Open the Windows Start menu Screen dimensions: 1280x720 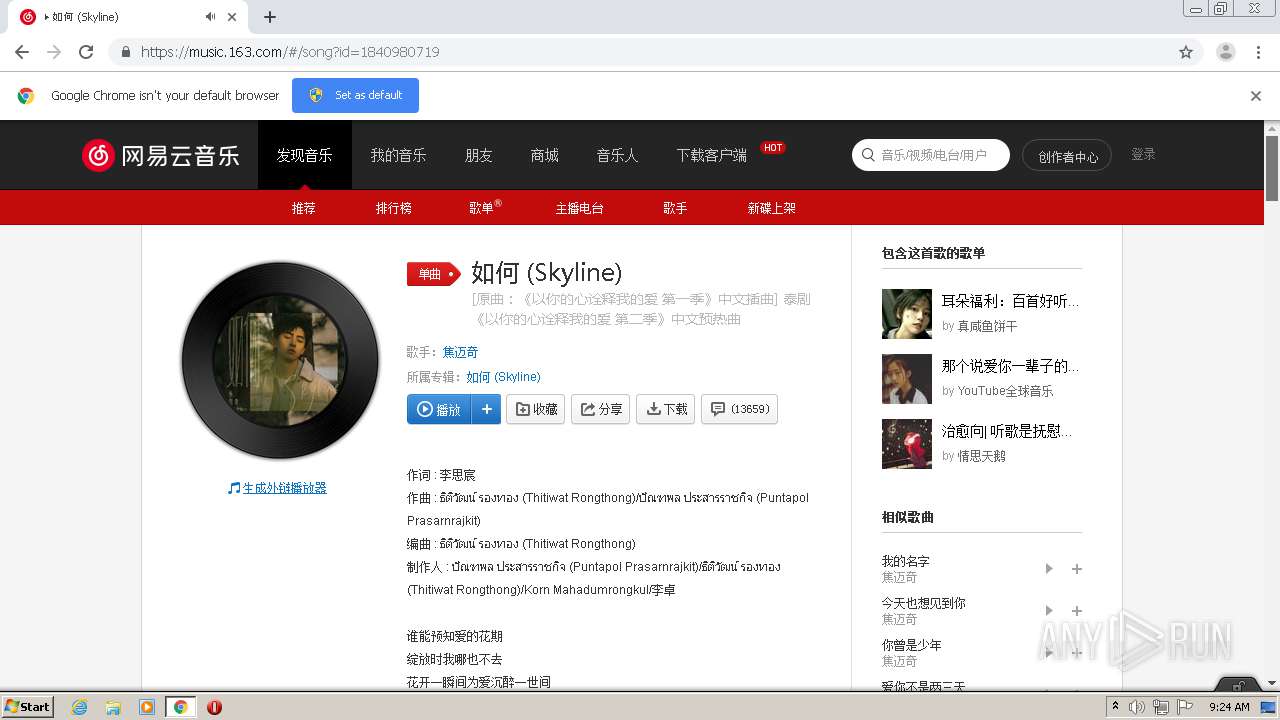(x=28, y=706)
